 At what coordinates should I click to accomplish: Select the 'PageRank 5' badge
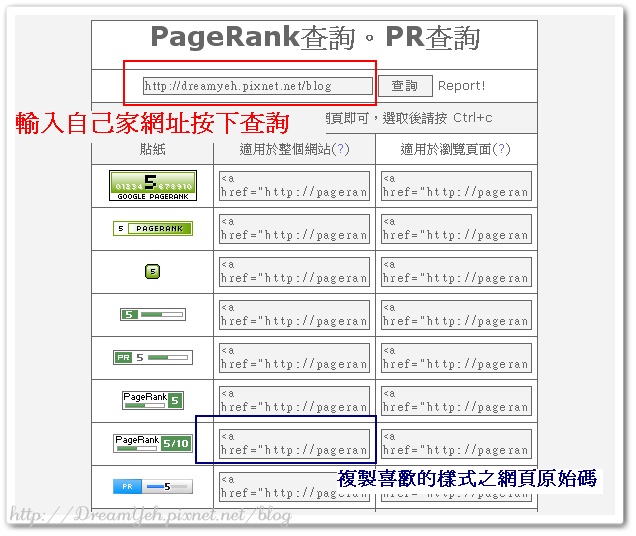pos(153,400)
